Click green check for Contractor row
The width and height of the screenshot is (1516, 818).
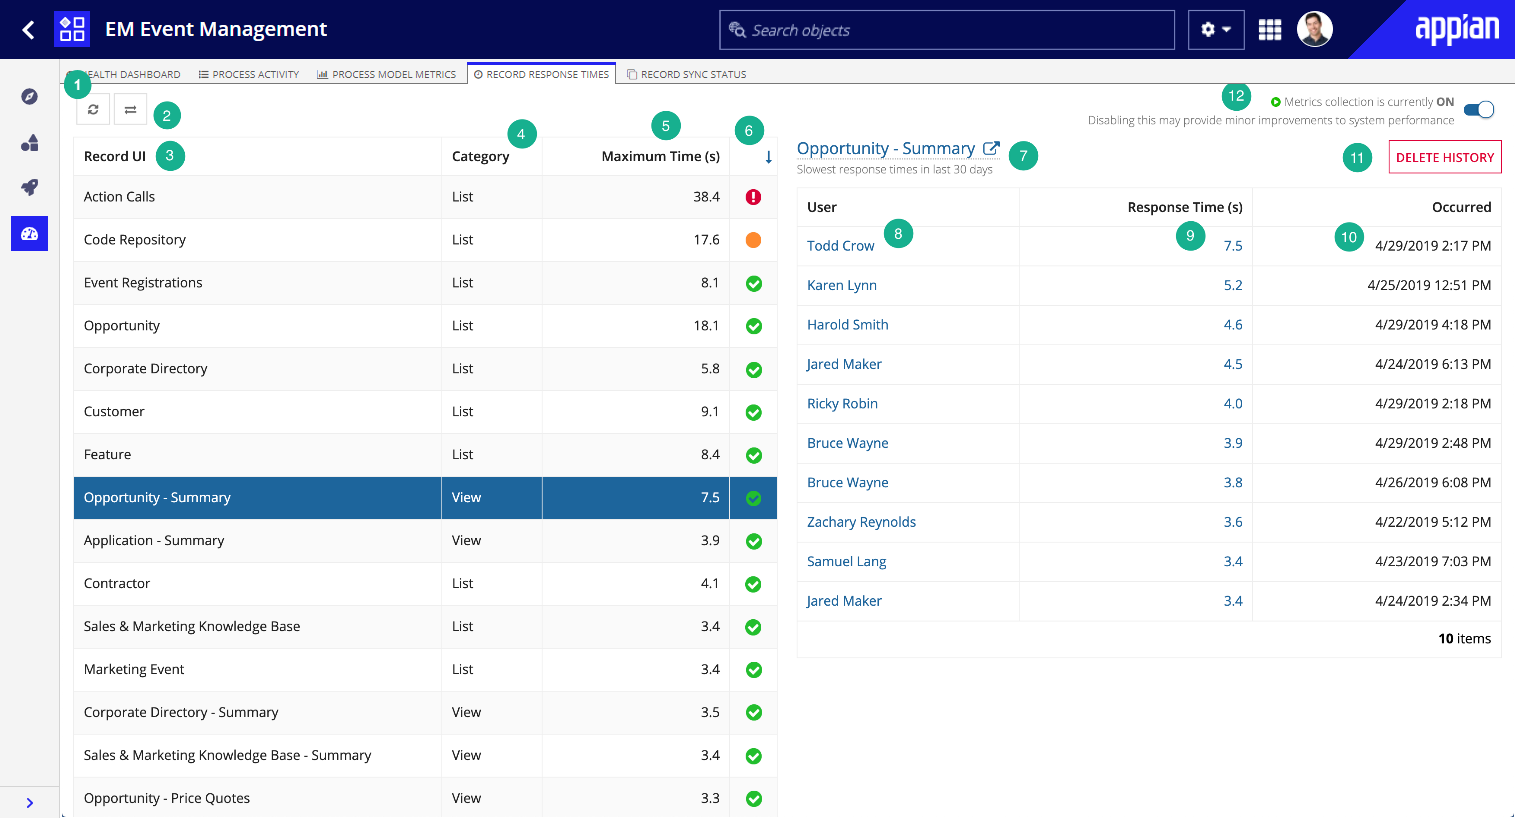(x=754, y=584)
